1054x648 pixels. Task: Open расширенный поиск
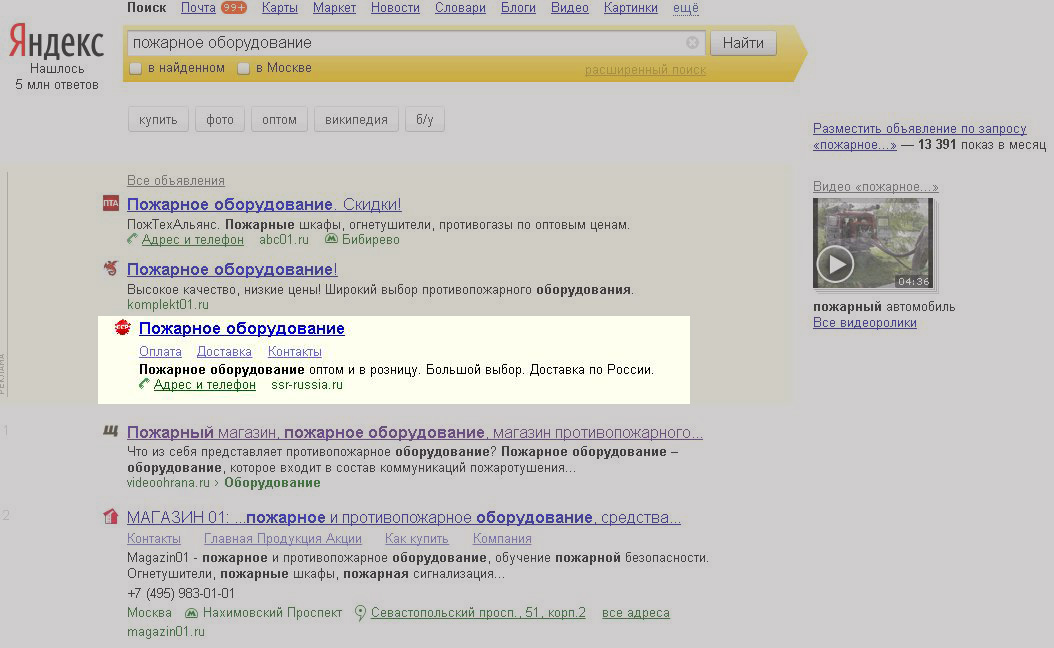[x=645, y=70]
